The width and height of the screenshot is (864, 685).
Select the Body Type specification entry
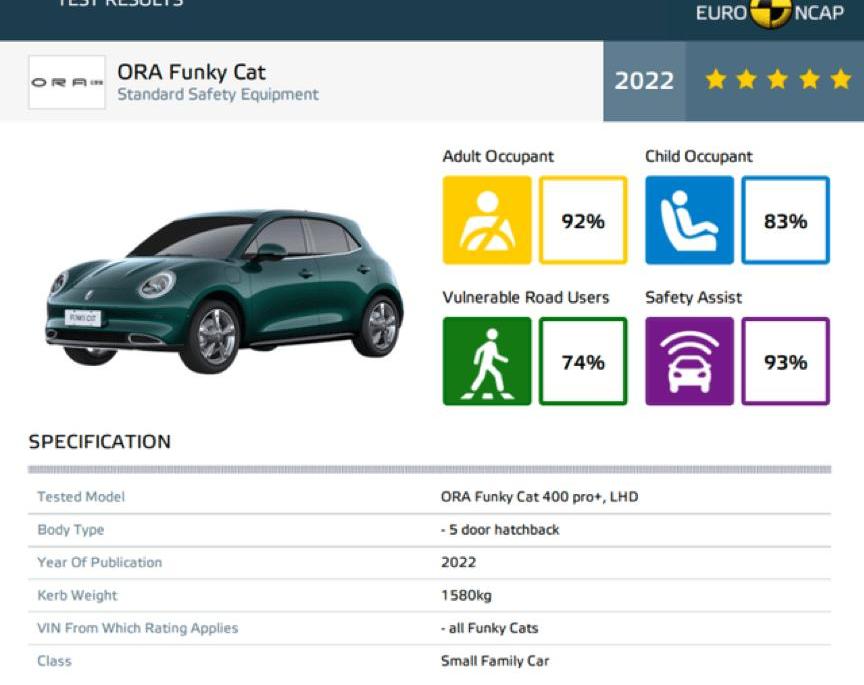click(70, 529)
